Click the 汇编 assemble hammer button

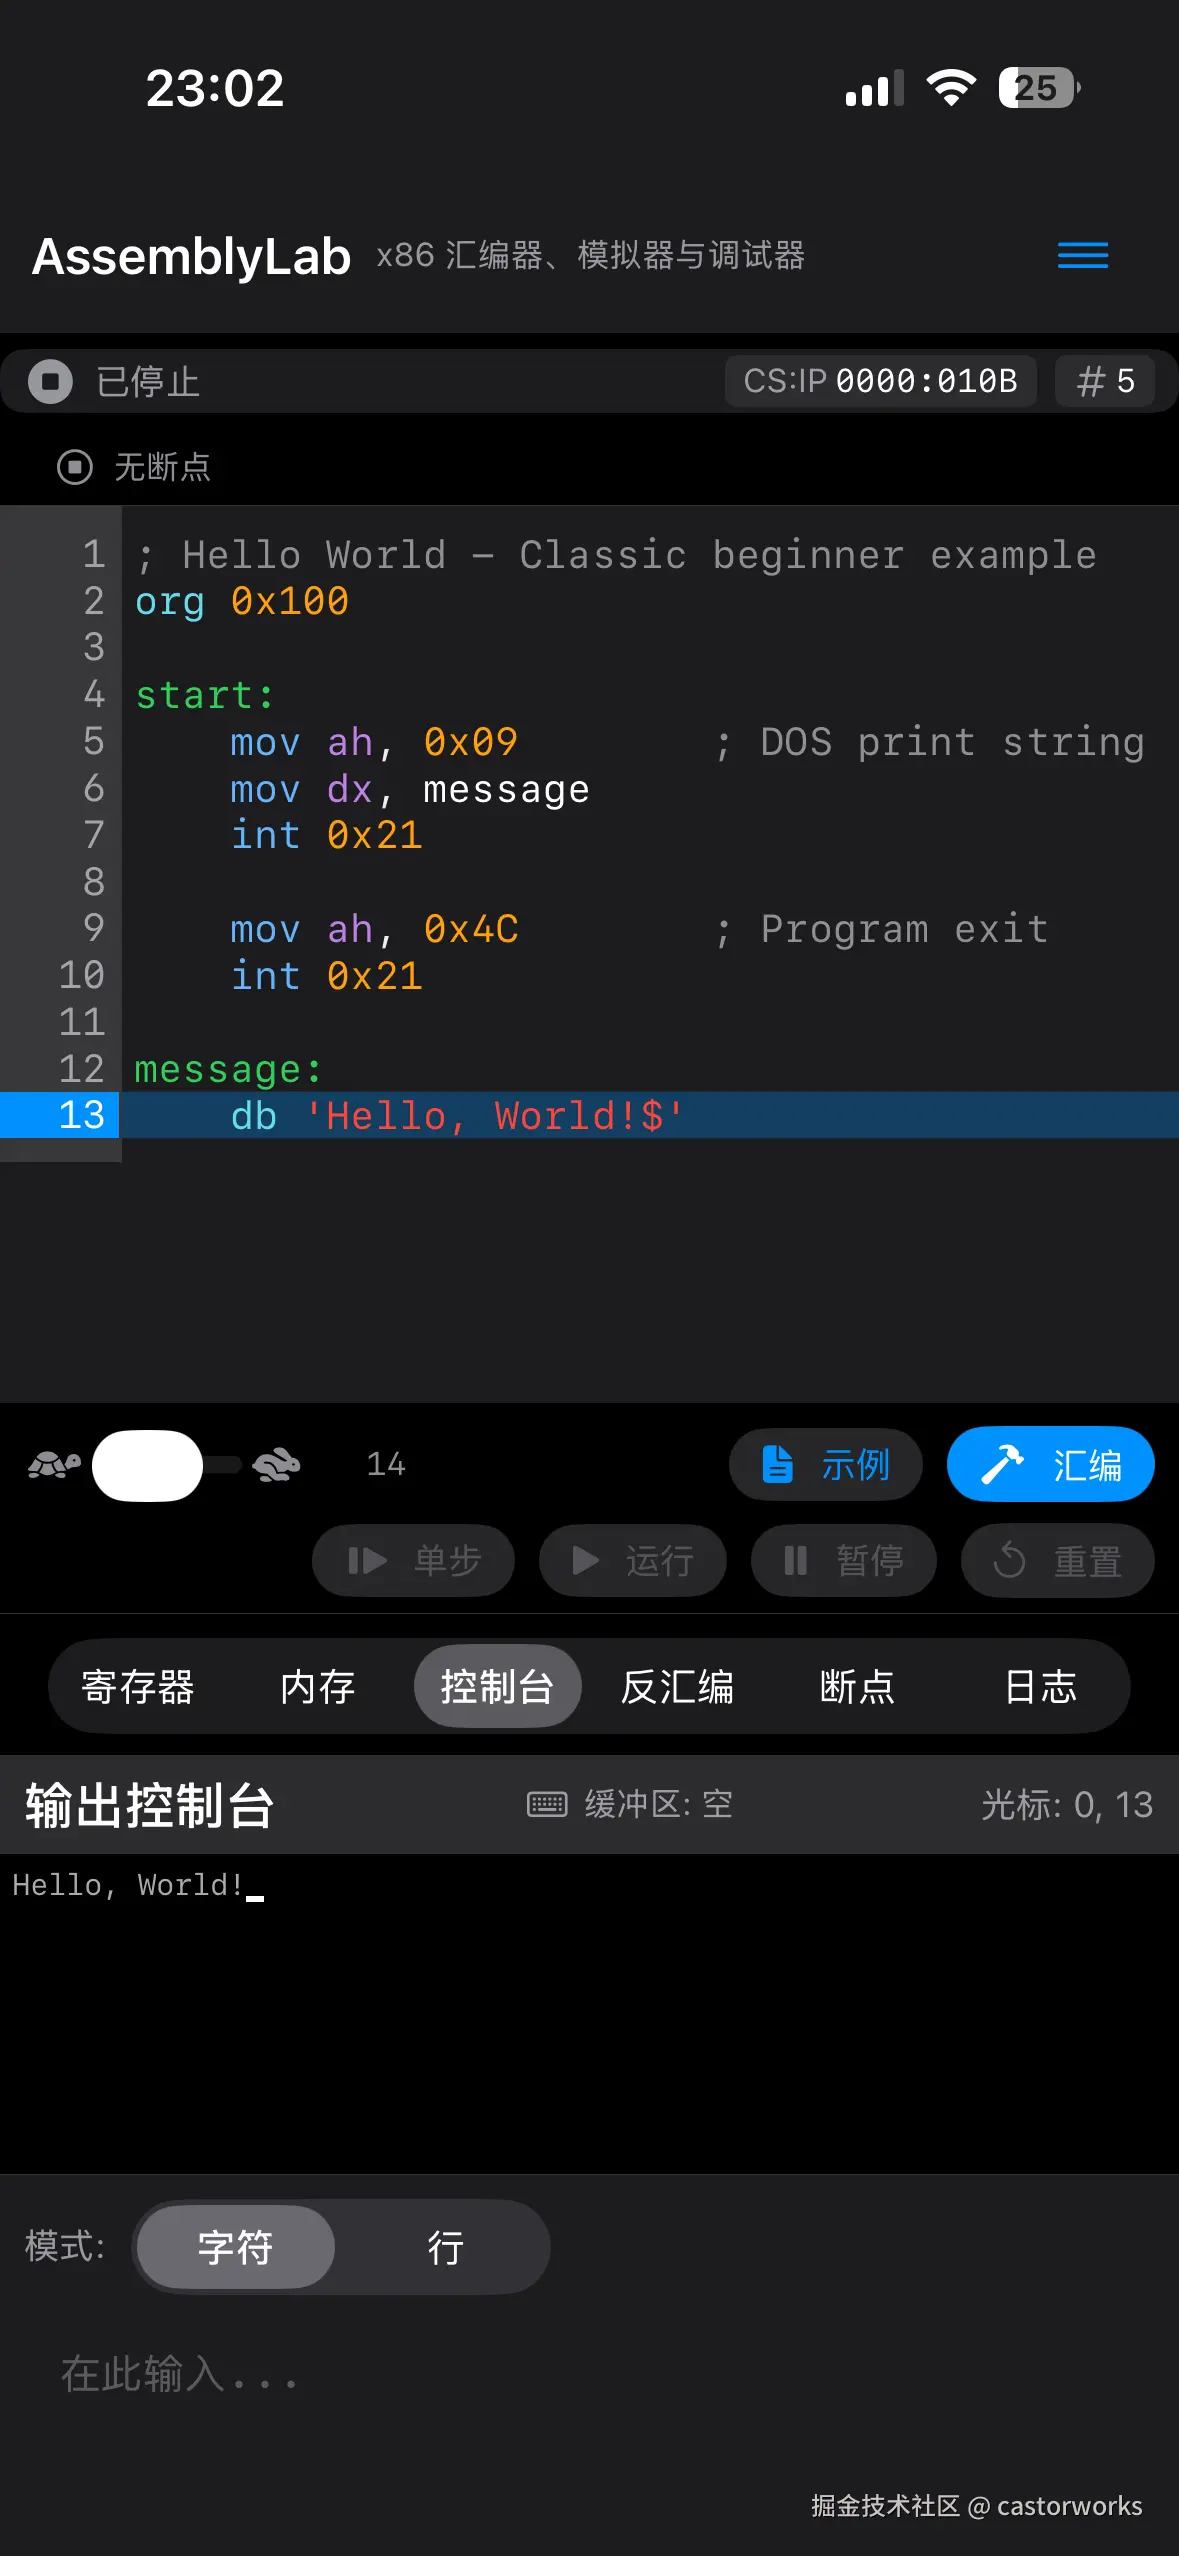click(x=1051, y=1465)
